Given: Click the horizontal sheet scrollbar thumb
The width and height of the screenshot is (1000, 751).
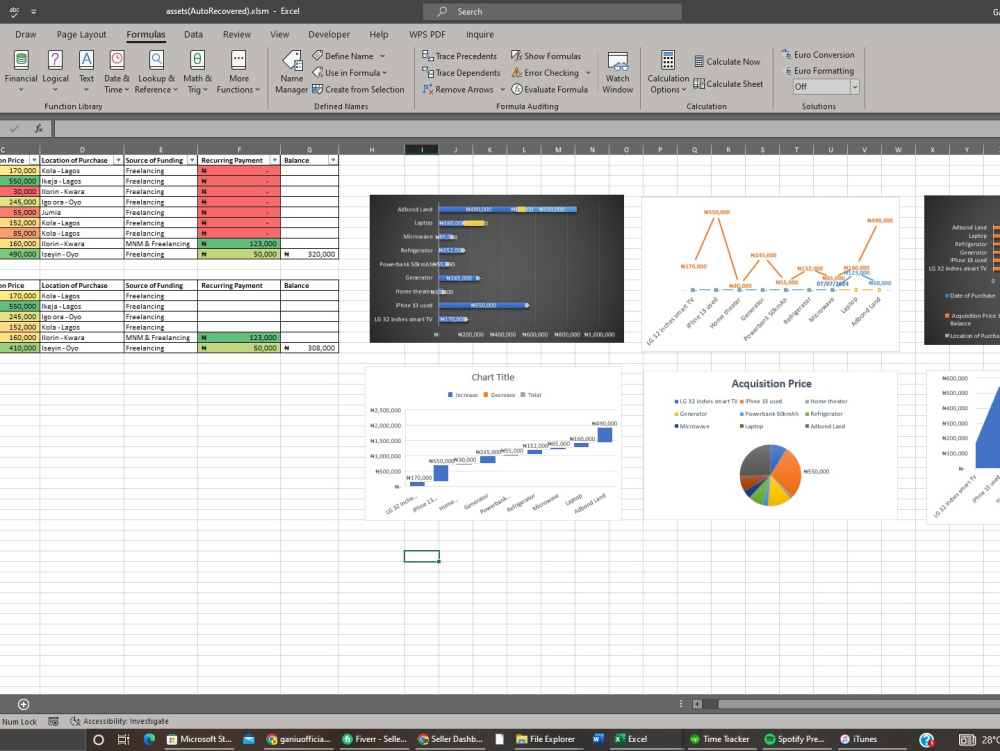Looking at the screenshot, I should [858, 704].
